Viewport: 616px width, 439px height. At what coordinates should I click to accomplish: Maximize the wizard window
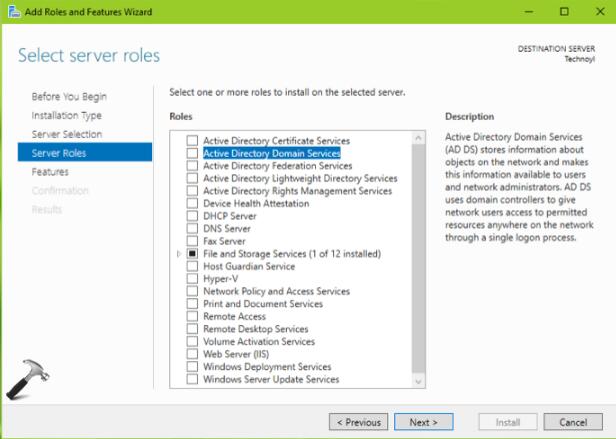[x=564, y=11]
